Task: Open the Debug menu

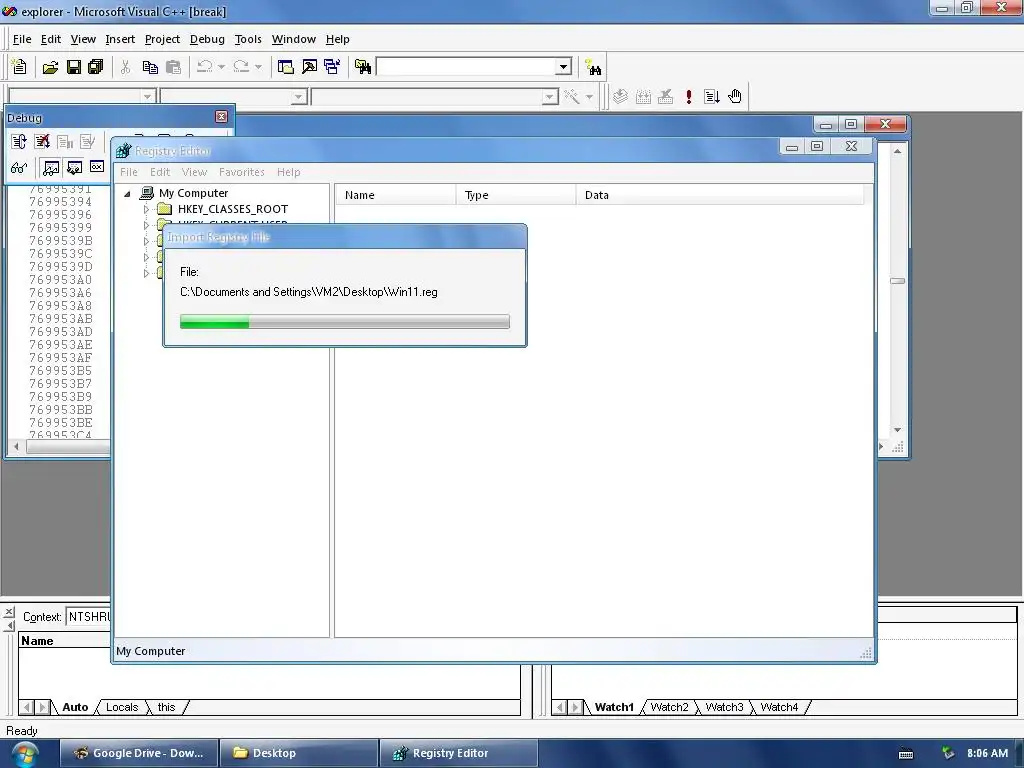Action: 207,39
